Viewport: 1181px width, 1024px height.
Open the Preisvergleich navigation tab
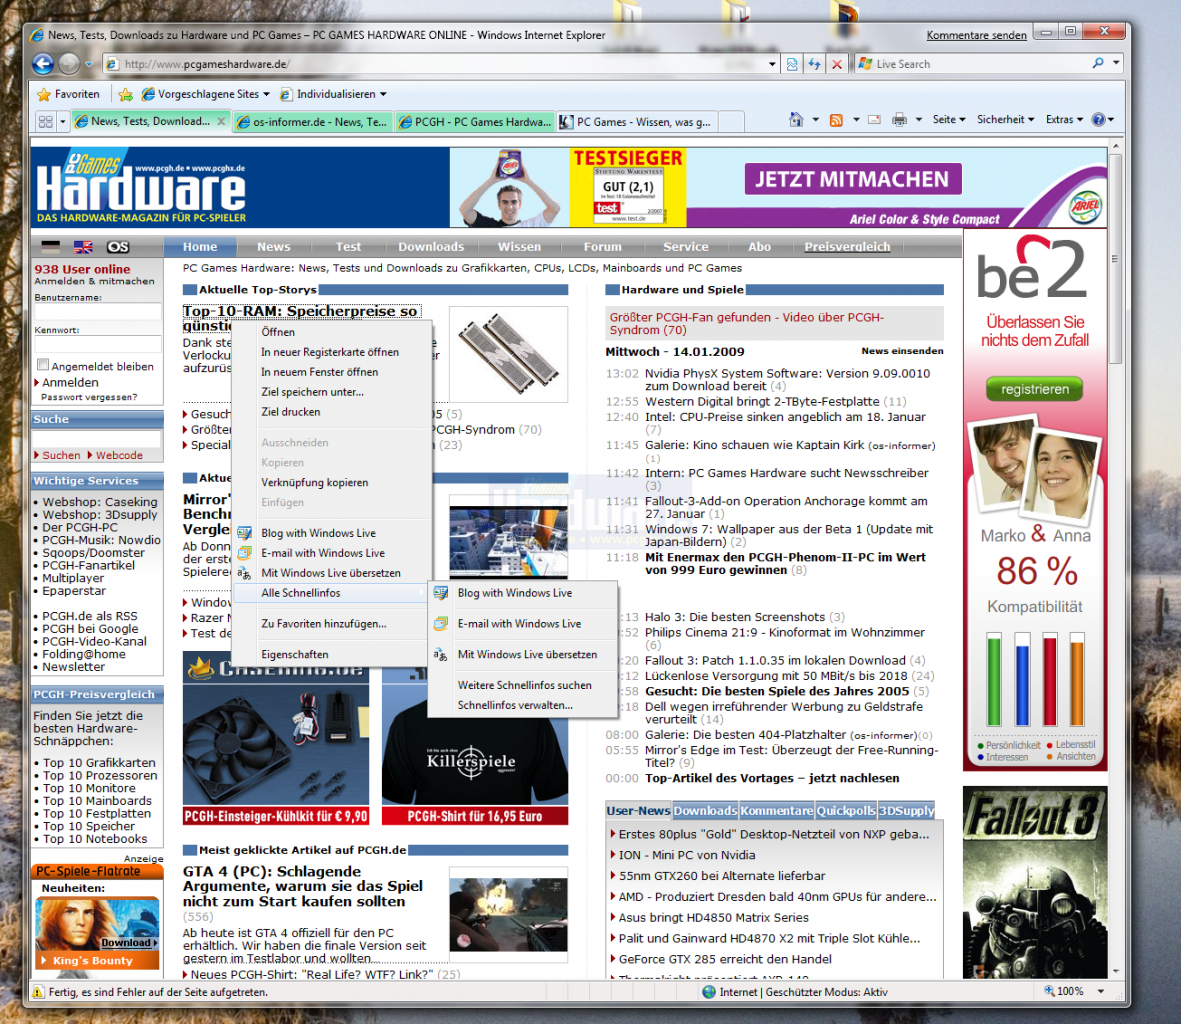pyautogui.click(x=847, y=247)
